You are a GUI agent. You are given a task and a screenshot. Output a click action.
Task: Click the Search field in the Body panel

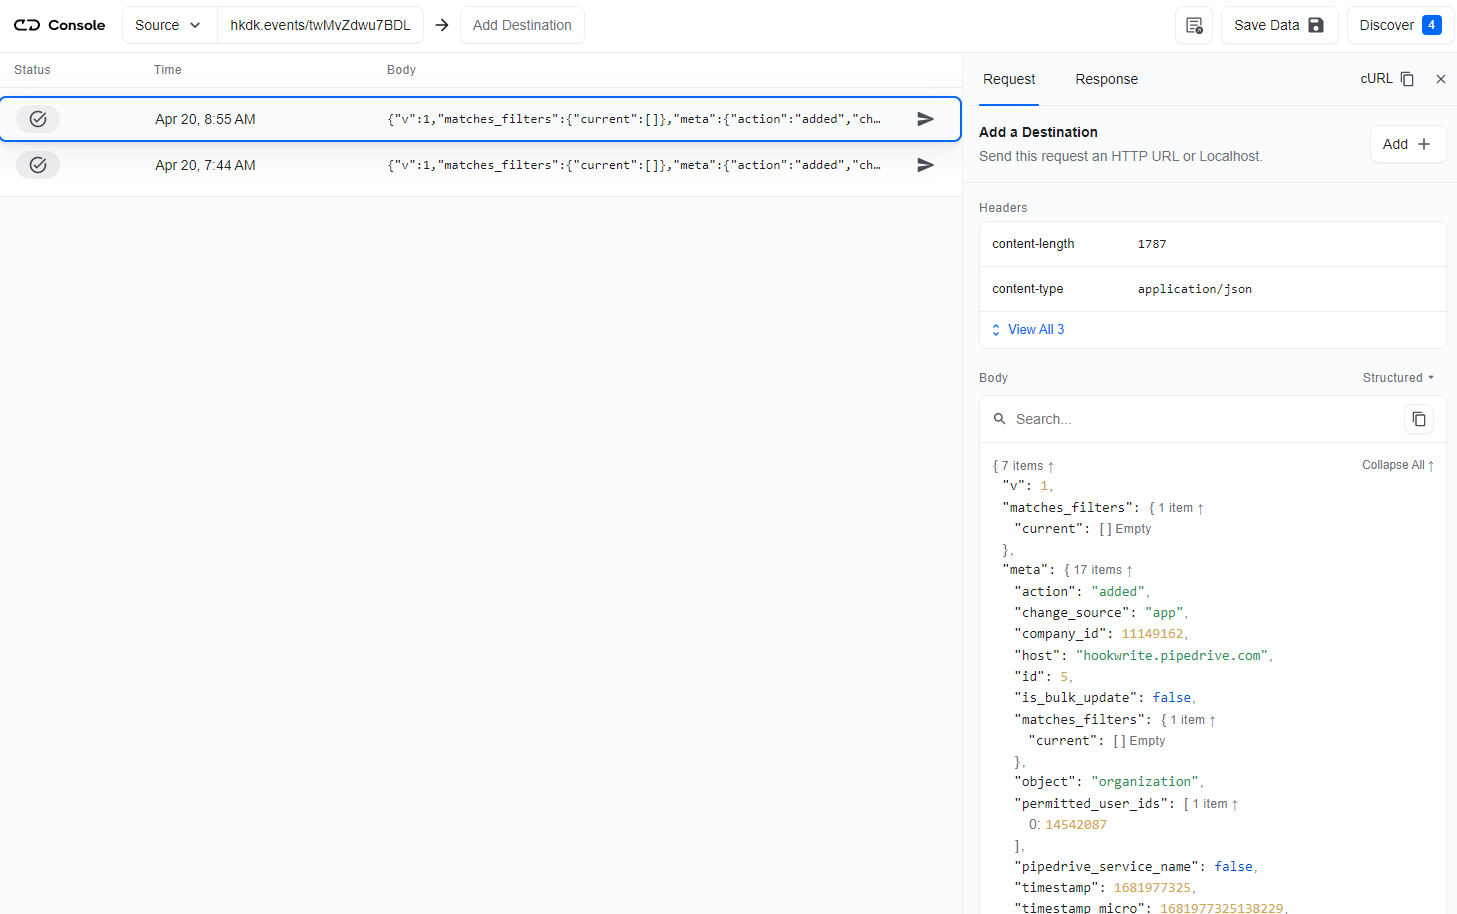pos(1100,418)
